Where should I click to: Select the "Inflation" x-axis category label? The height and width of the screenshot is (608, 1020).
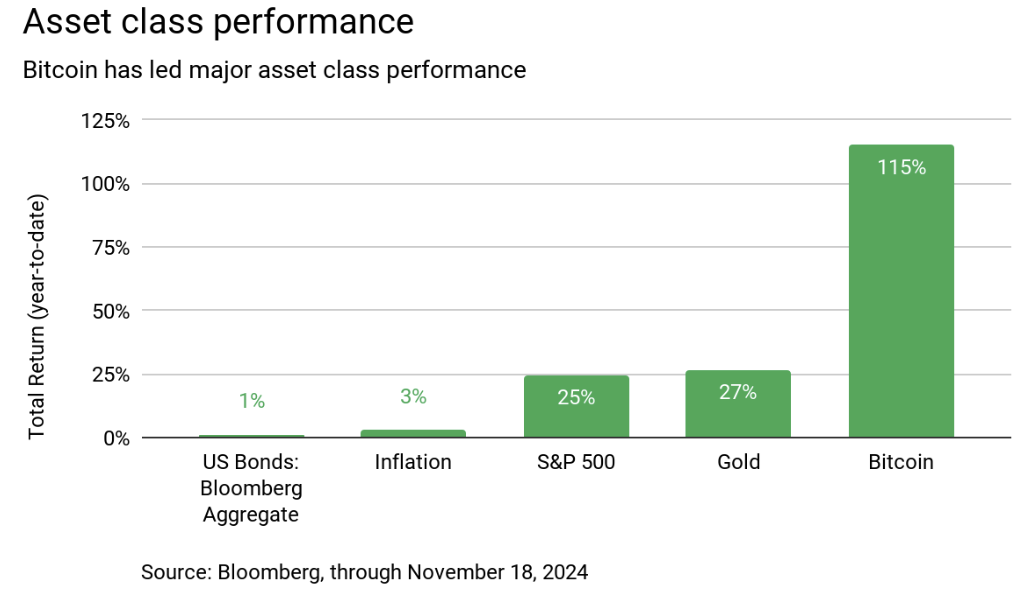[413, 463]
